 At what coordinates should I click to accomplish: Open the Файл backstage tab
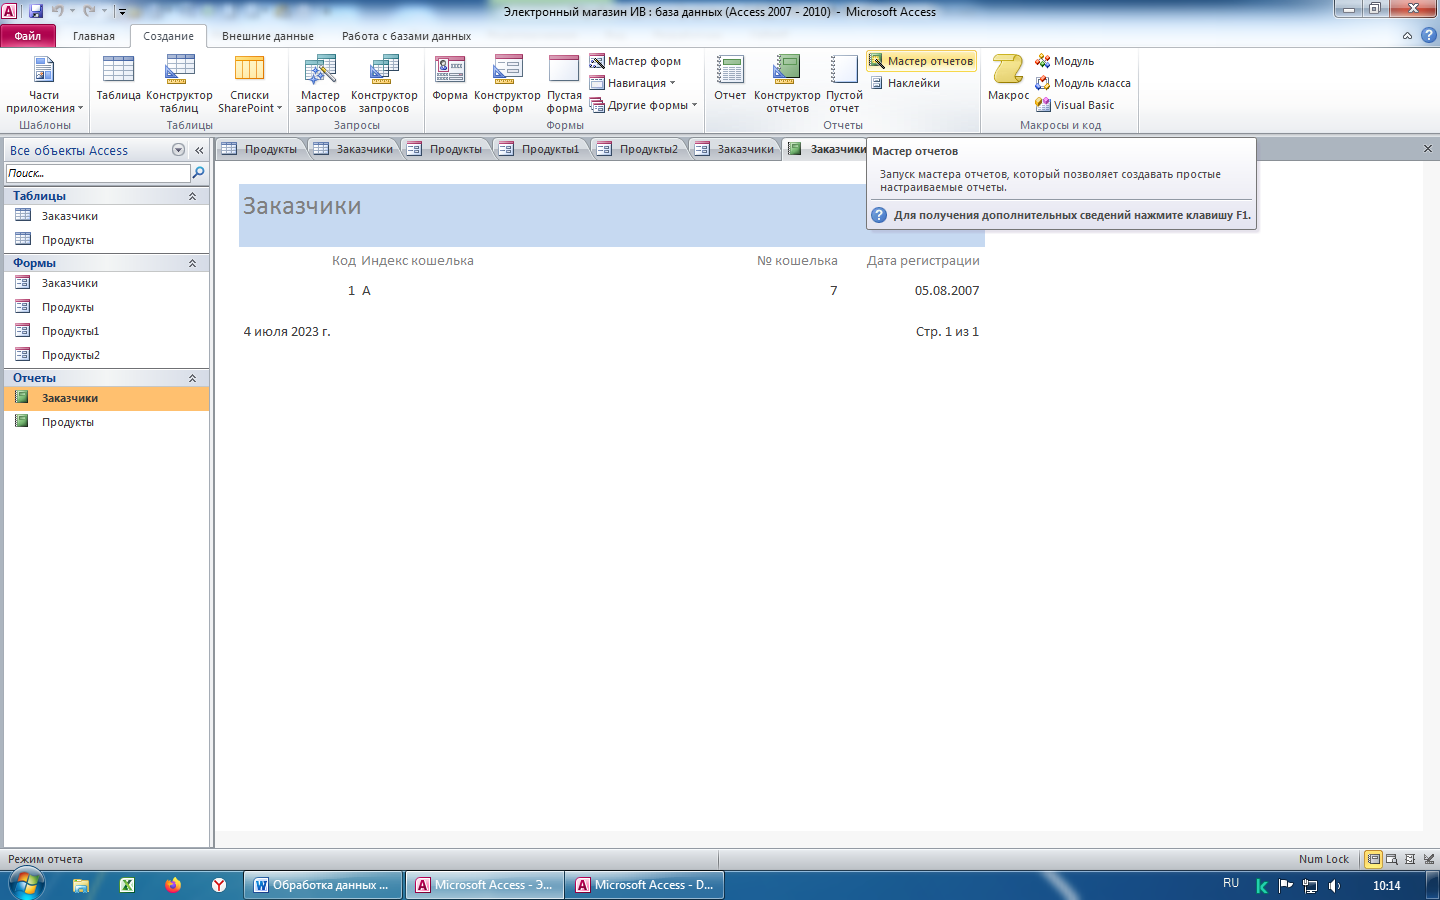28,36
